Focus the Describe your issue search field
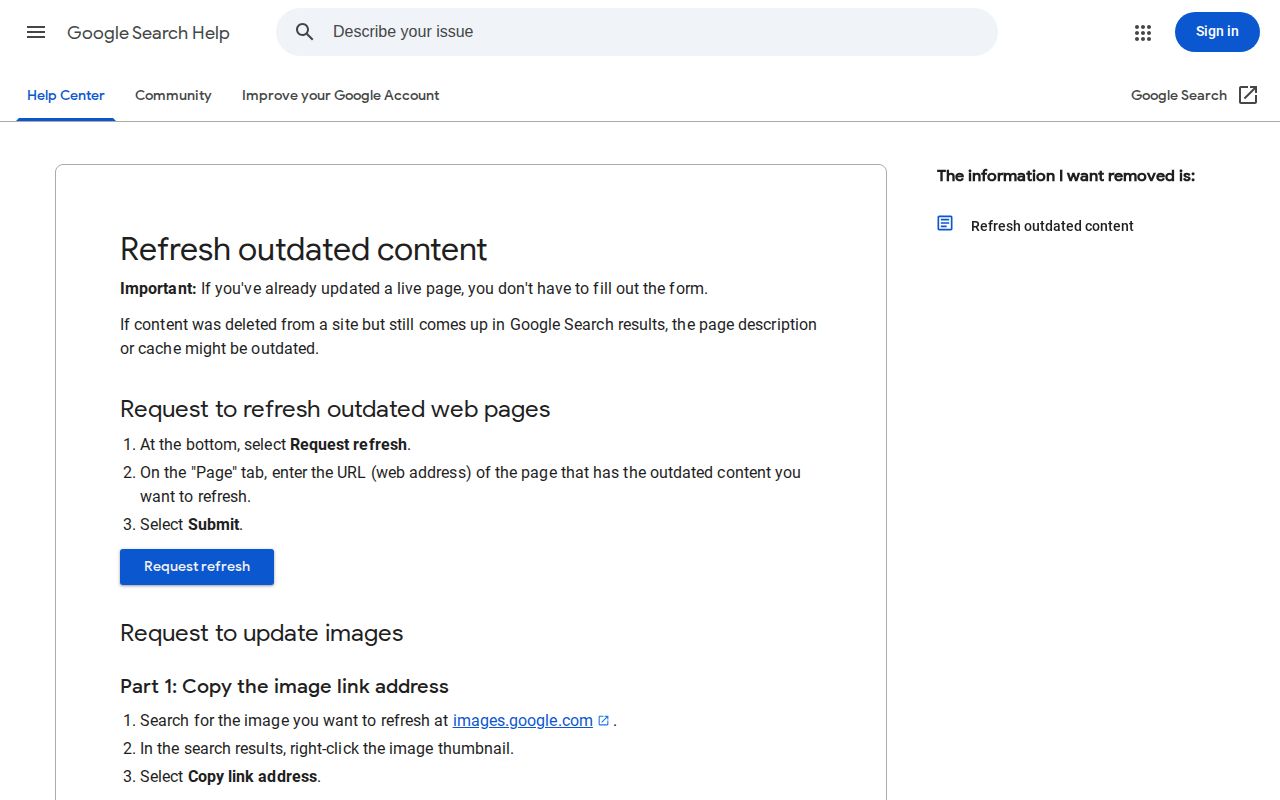Screen dimensions: 1280x800 coord(637,32)
